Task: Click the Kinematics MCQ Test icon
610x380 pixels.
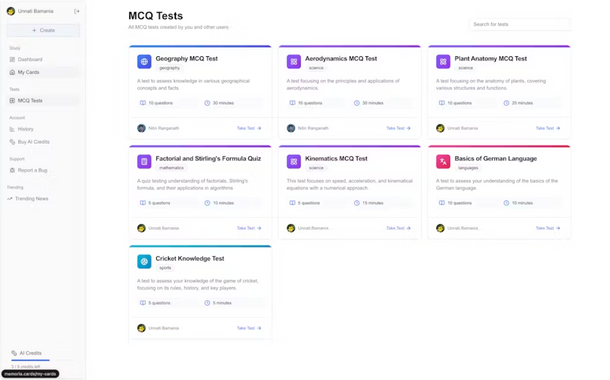Action: pos(294,161)
